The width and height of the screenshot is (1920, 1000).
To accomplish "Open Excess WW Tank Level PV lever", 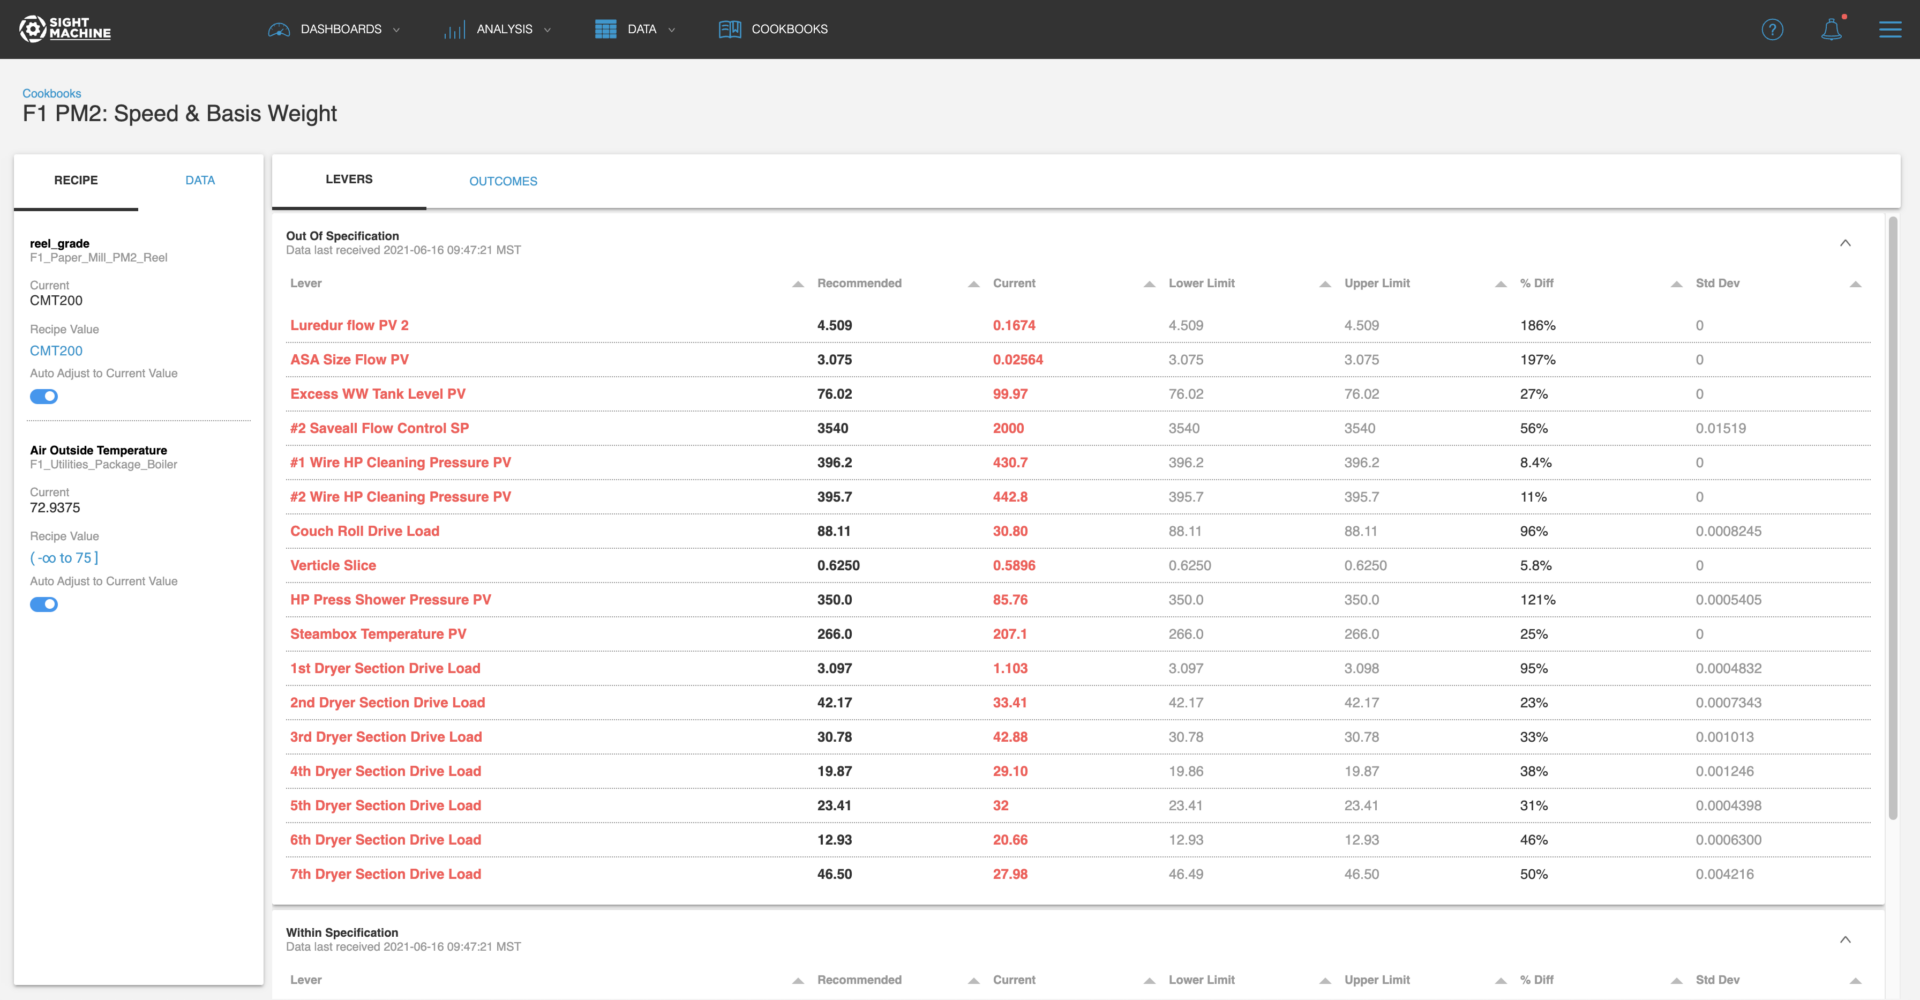I will point(378,394).
